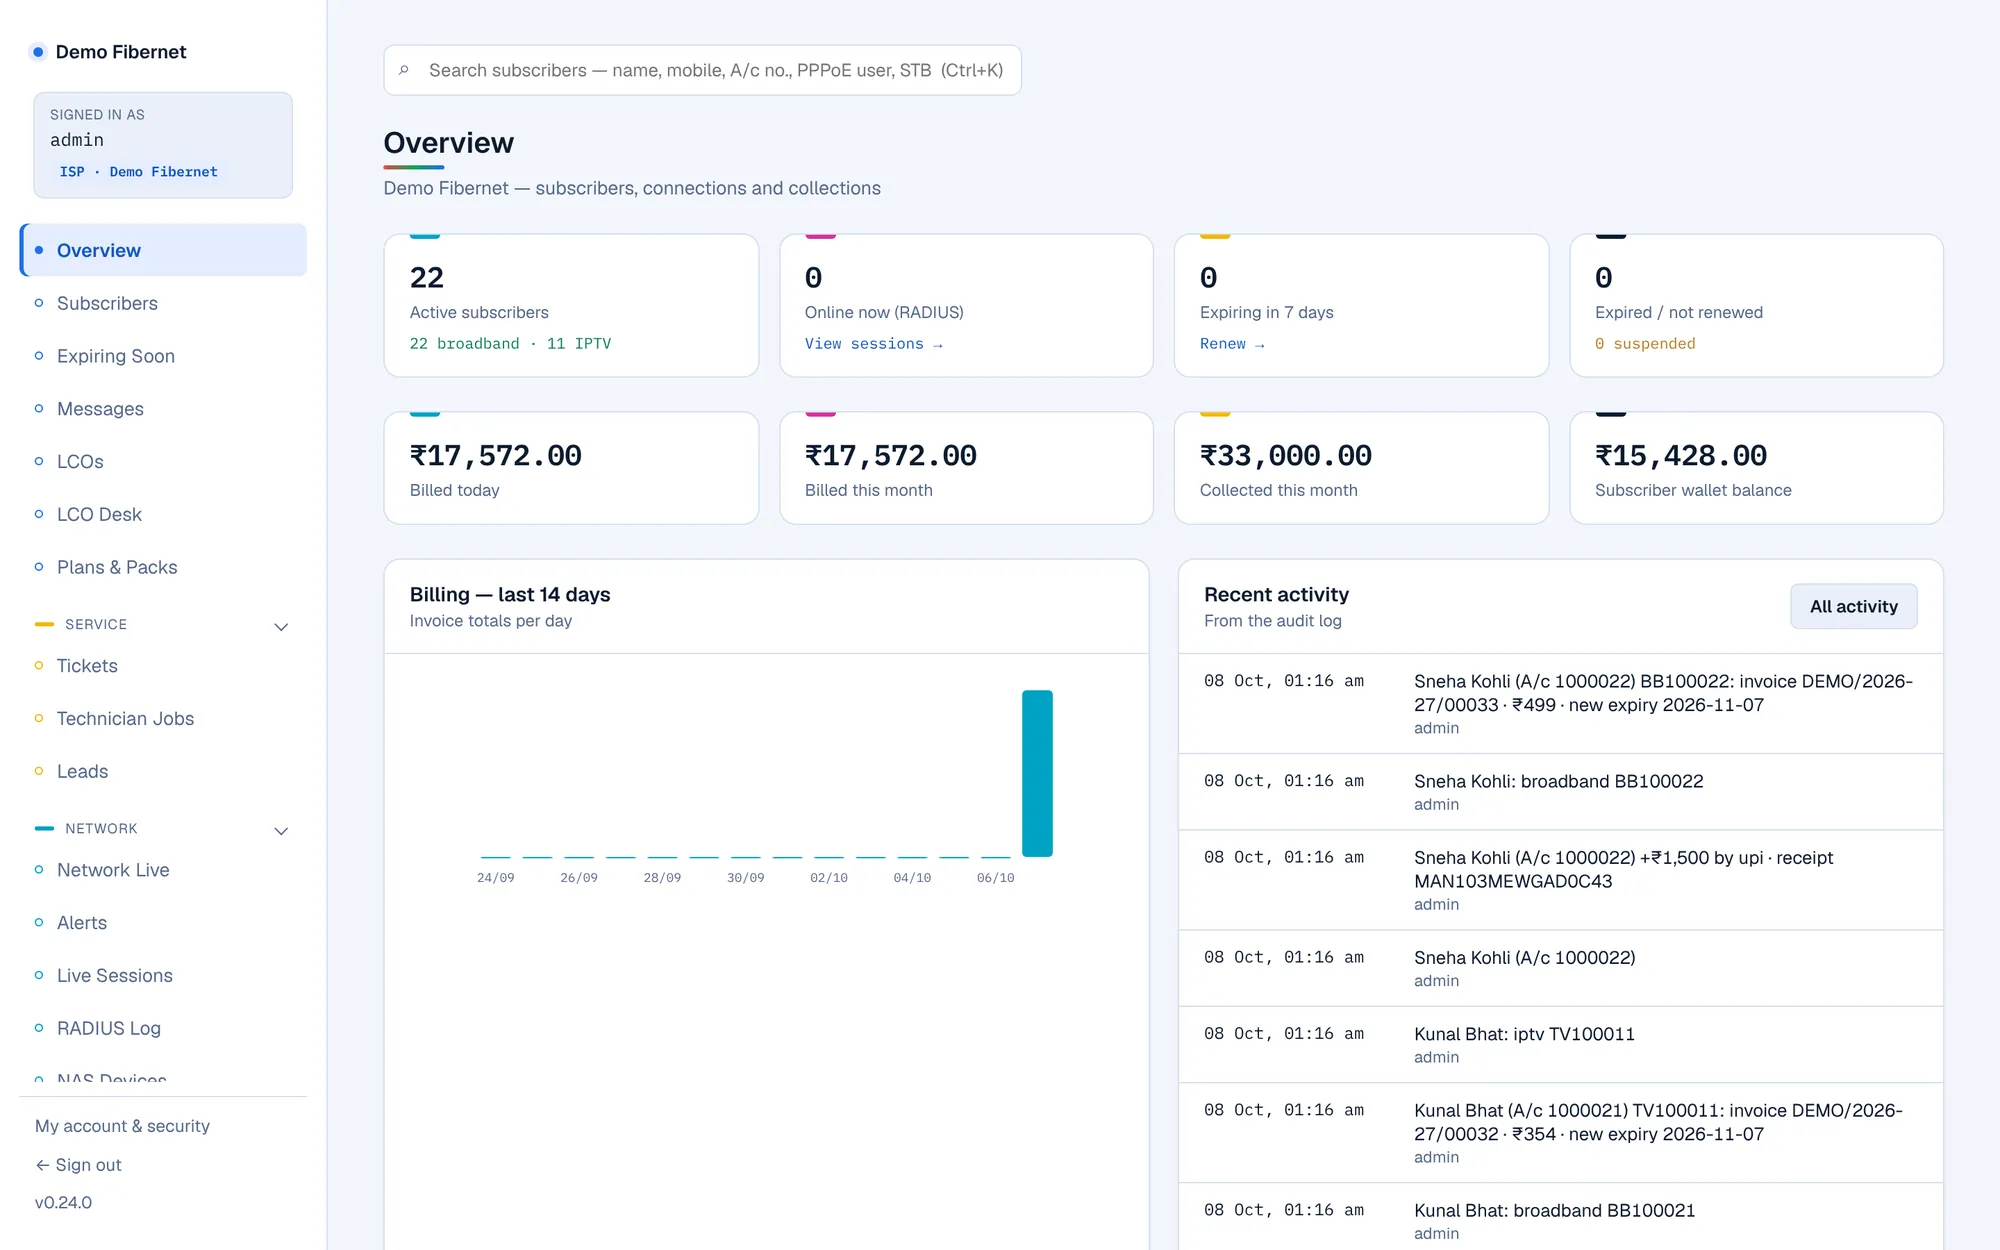Click '22 broadband · 11 IPTV' text
The height and width of the screenshot is (1250, 2000).
coord(510,344)
